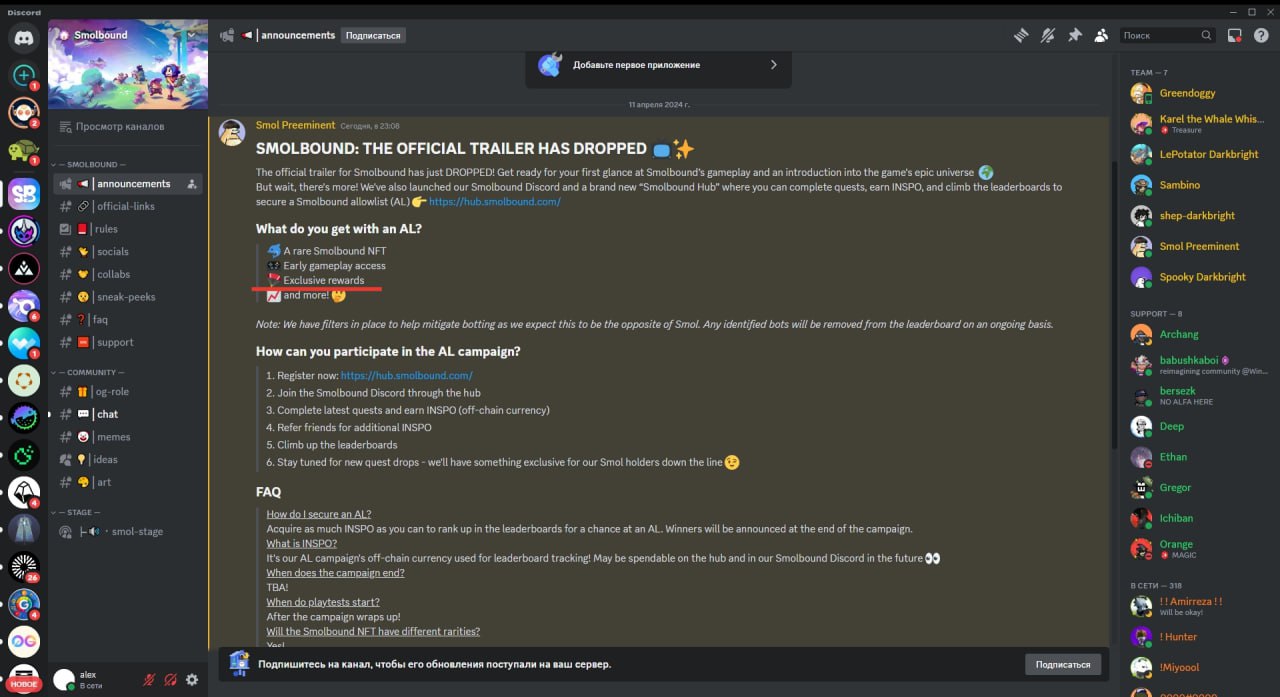The image size is (1280, 697).
Task: Open the rules channel
Action: click(x=128, y=229)
